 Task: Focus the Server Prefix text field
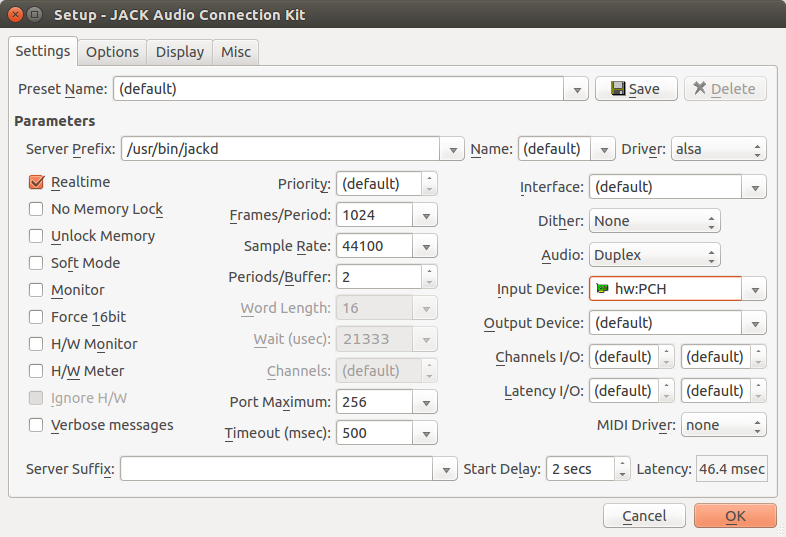pyautogui.click(x=280, y=149)
